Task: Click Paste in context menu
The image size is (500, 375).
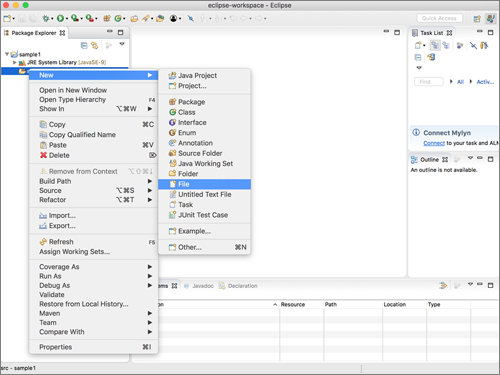Action: tap(93, 145)
